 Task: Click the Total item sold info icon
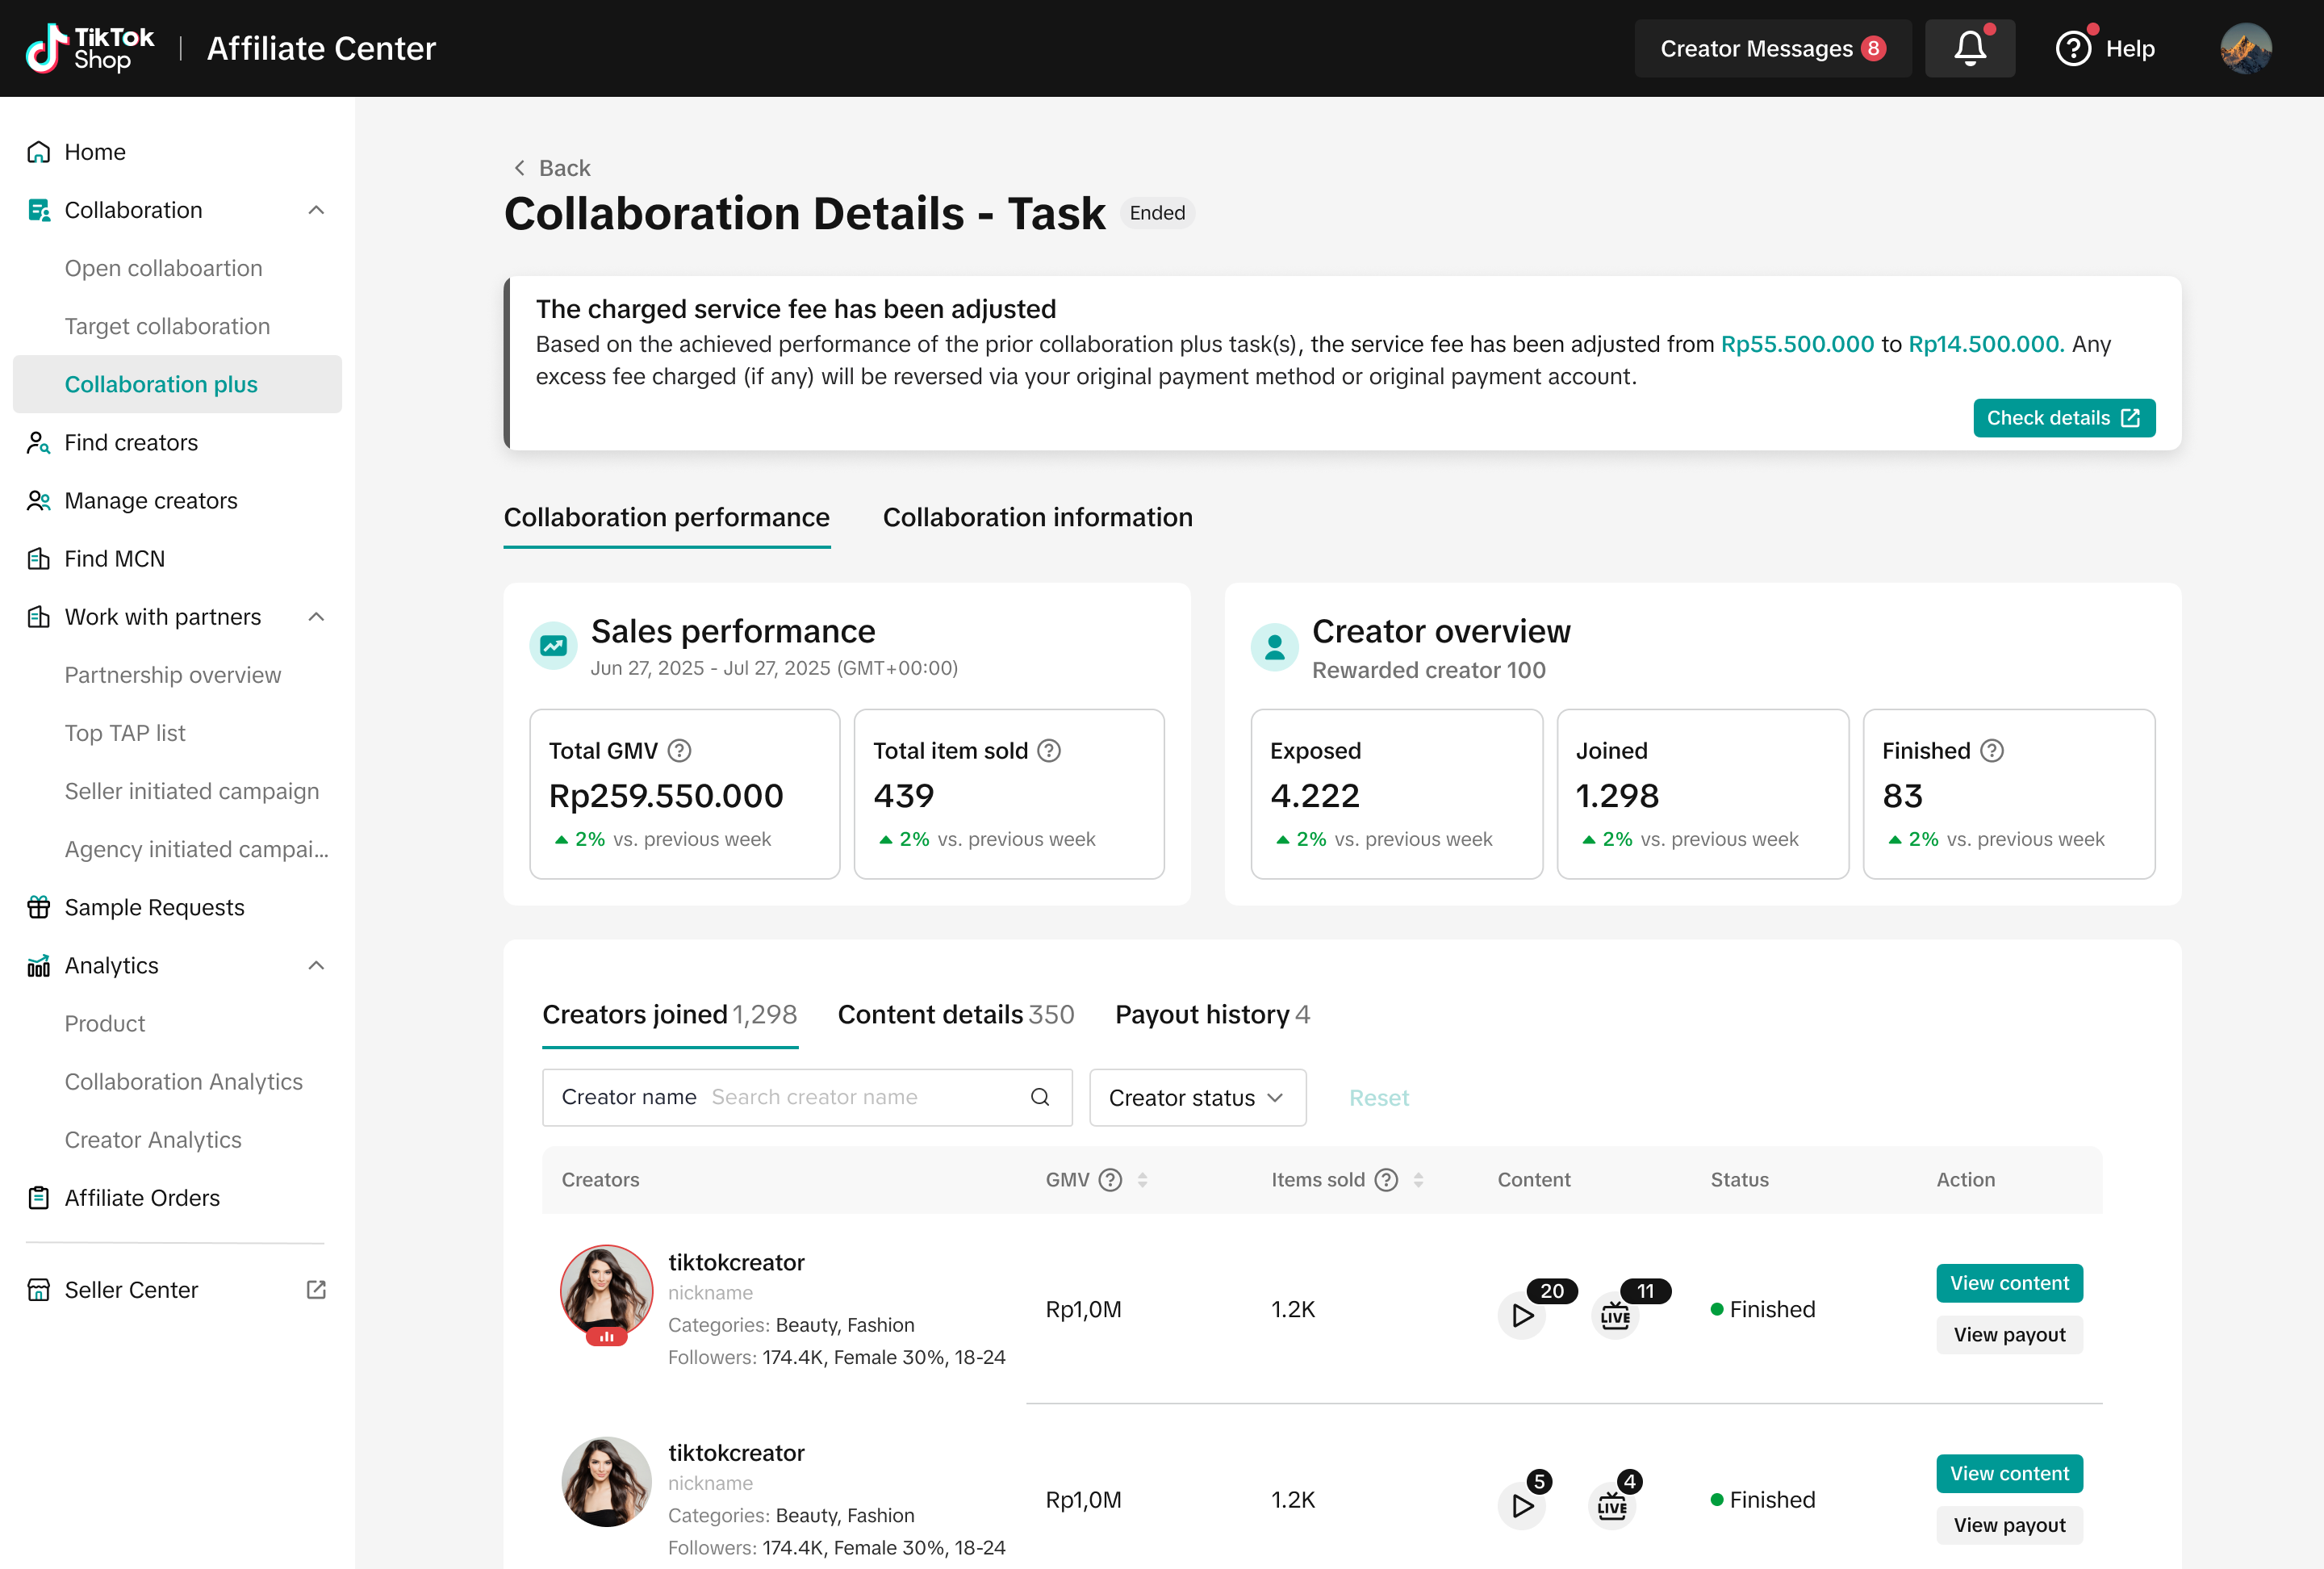pos(1048,750)
